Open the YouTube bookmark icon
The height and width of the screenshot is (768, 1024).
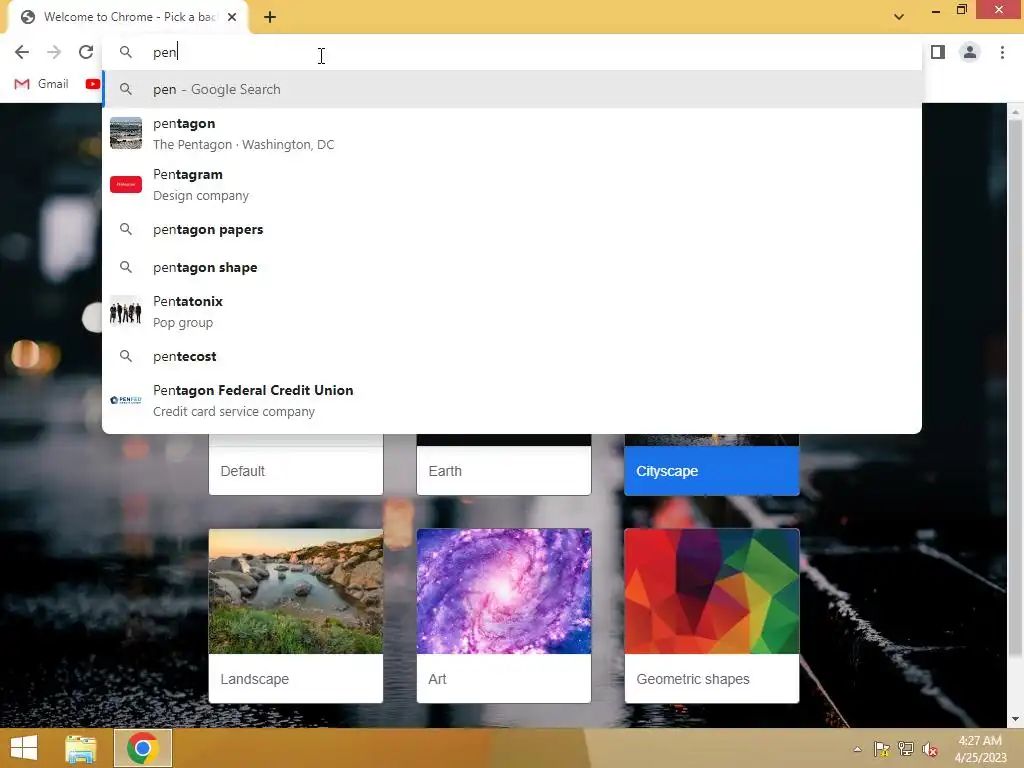pyautogui.click(x=93, y=84)
